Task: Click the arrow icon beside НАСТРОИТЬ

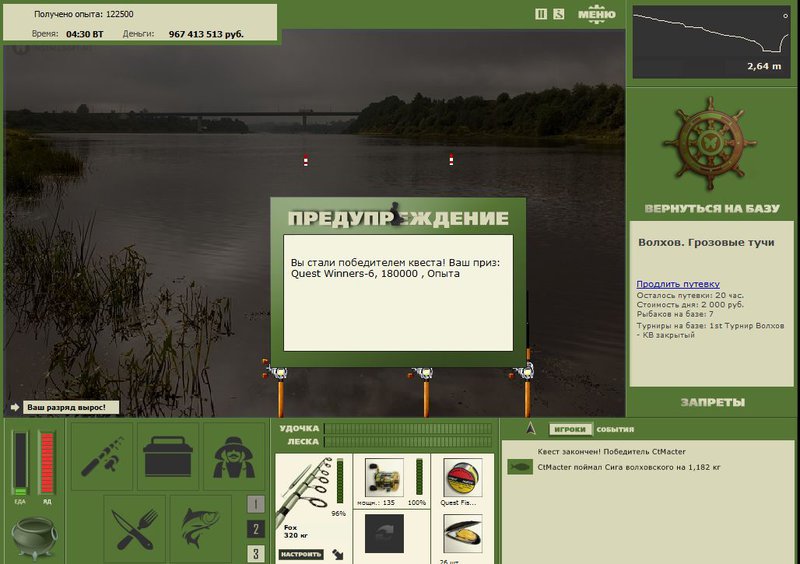Action: click(x=338, y=554)
